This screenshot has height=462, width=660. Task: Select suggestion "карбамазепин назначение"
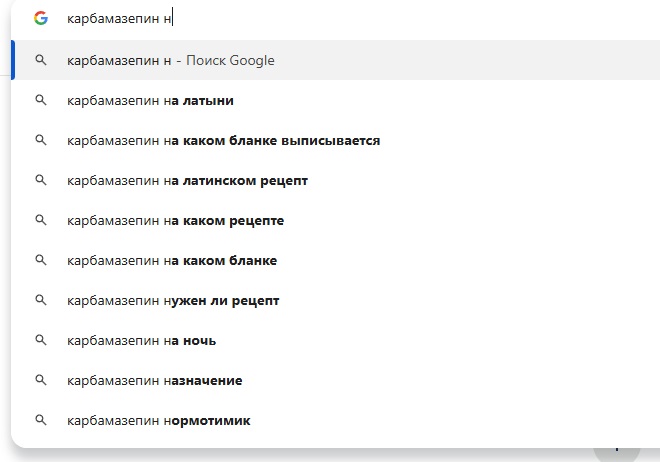(154, 380)
